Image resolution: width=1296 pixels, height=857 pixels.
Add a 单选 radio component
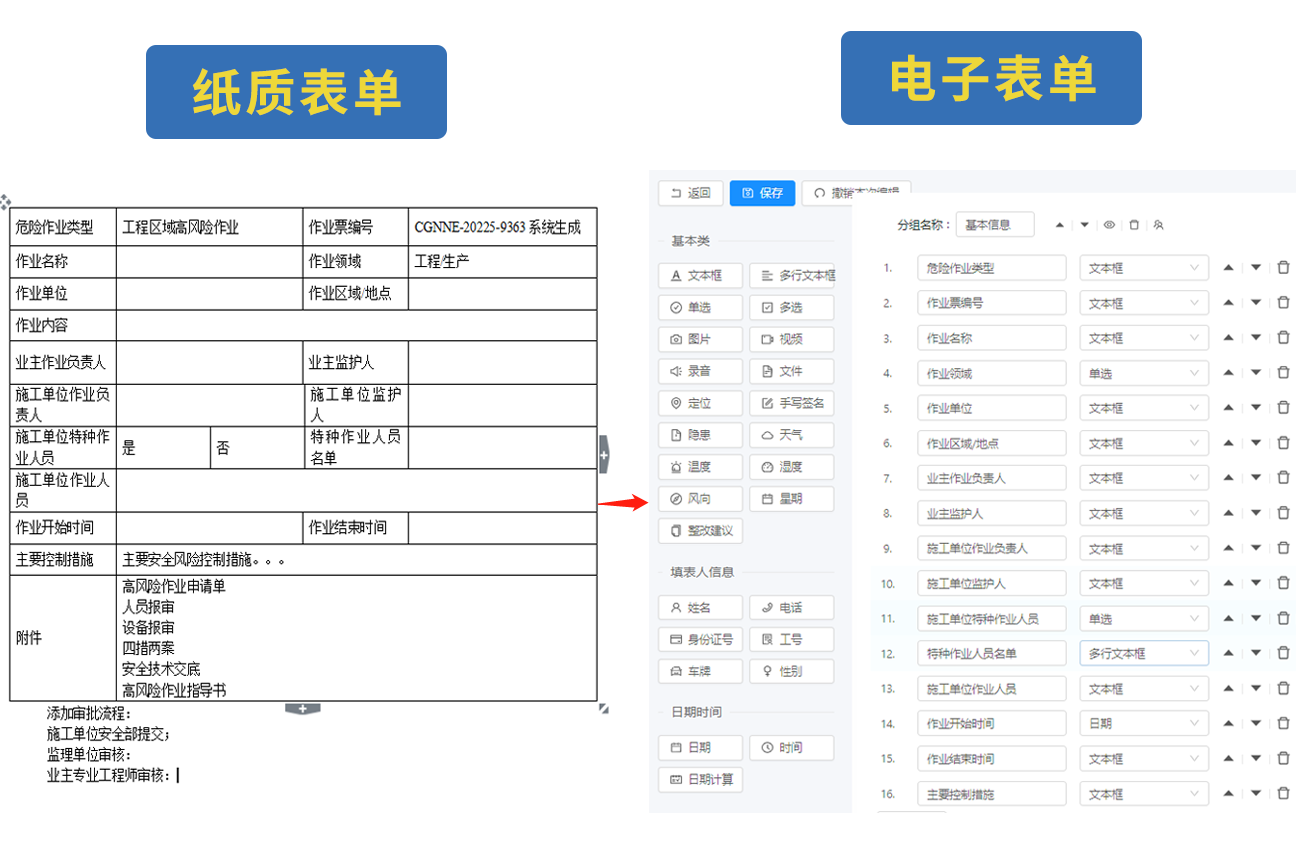click(700, 307)
